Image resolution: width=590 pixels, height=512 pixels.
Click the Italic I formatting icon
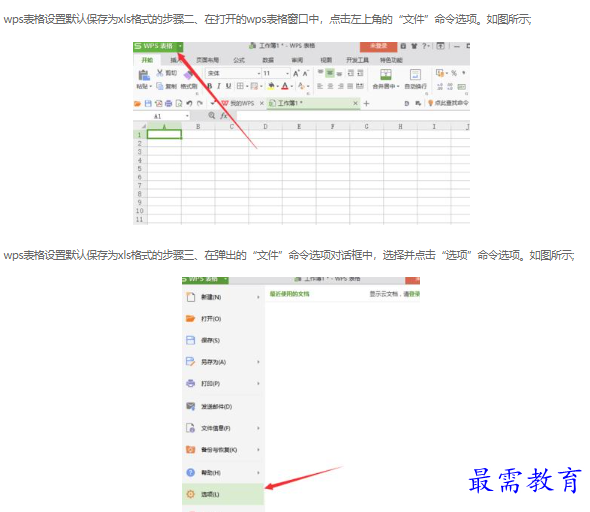click(x=219, y=86)
